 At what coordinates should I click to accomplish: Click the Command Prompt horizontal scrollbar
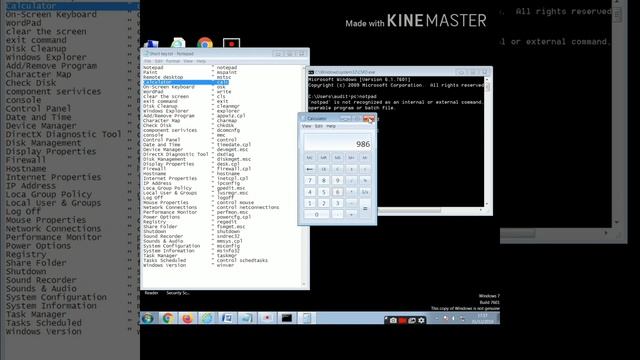431,210
